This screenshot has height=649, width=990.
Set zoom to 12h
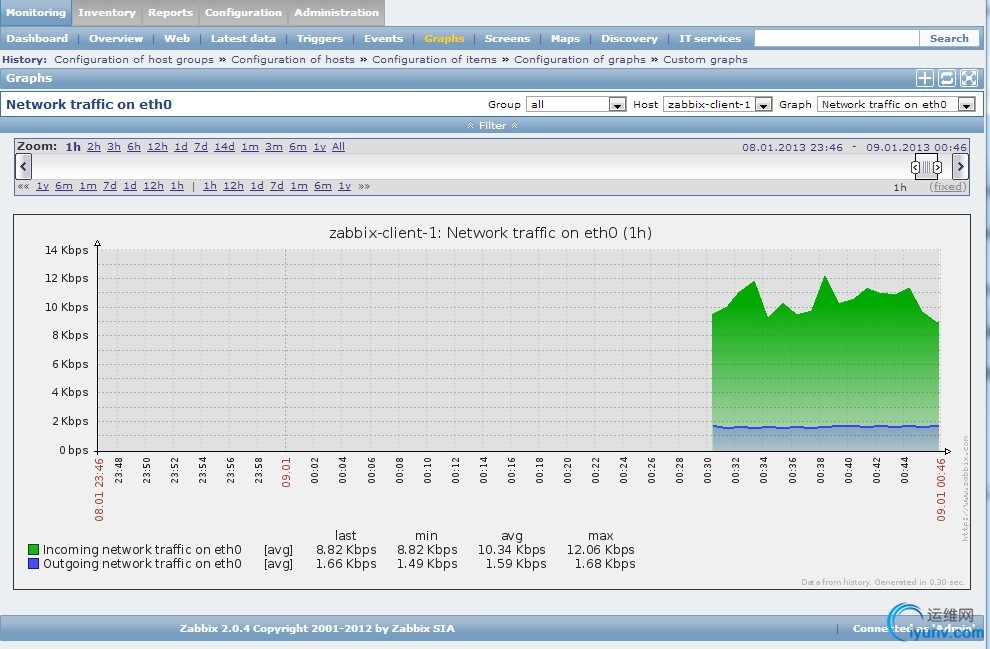pyautogui.click(x=157, y=146)
